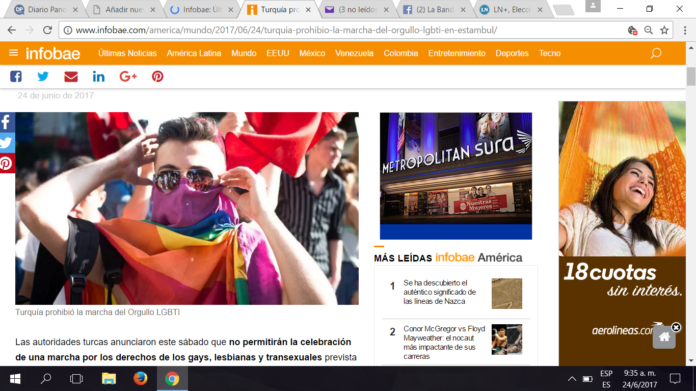Share article via top Facebook icon

tap(16, 76)
